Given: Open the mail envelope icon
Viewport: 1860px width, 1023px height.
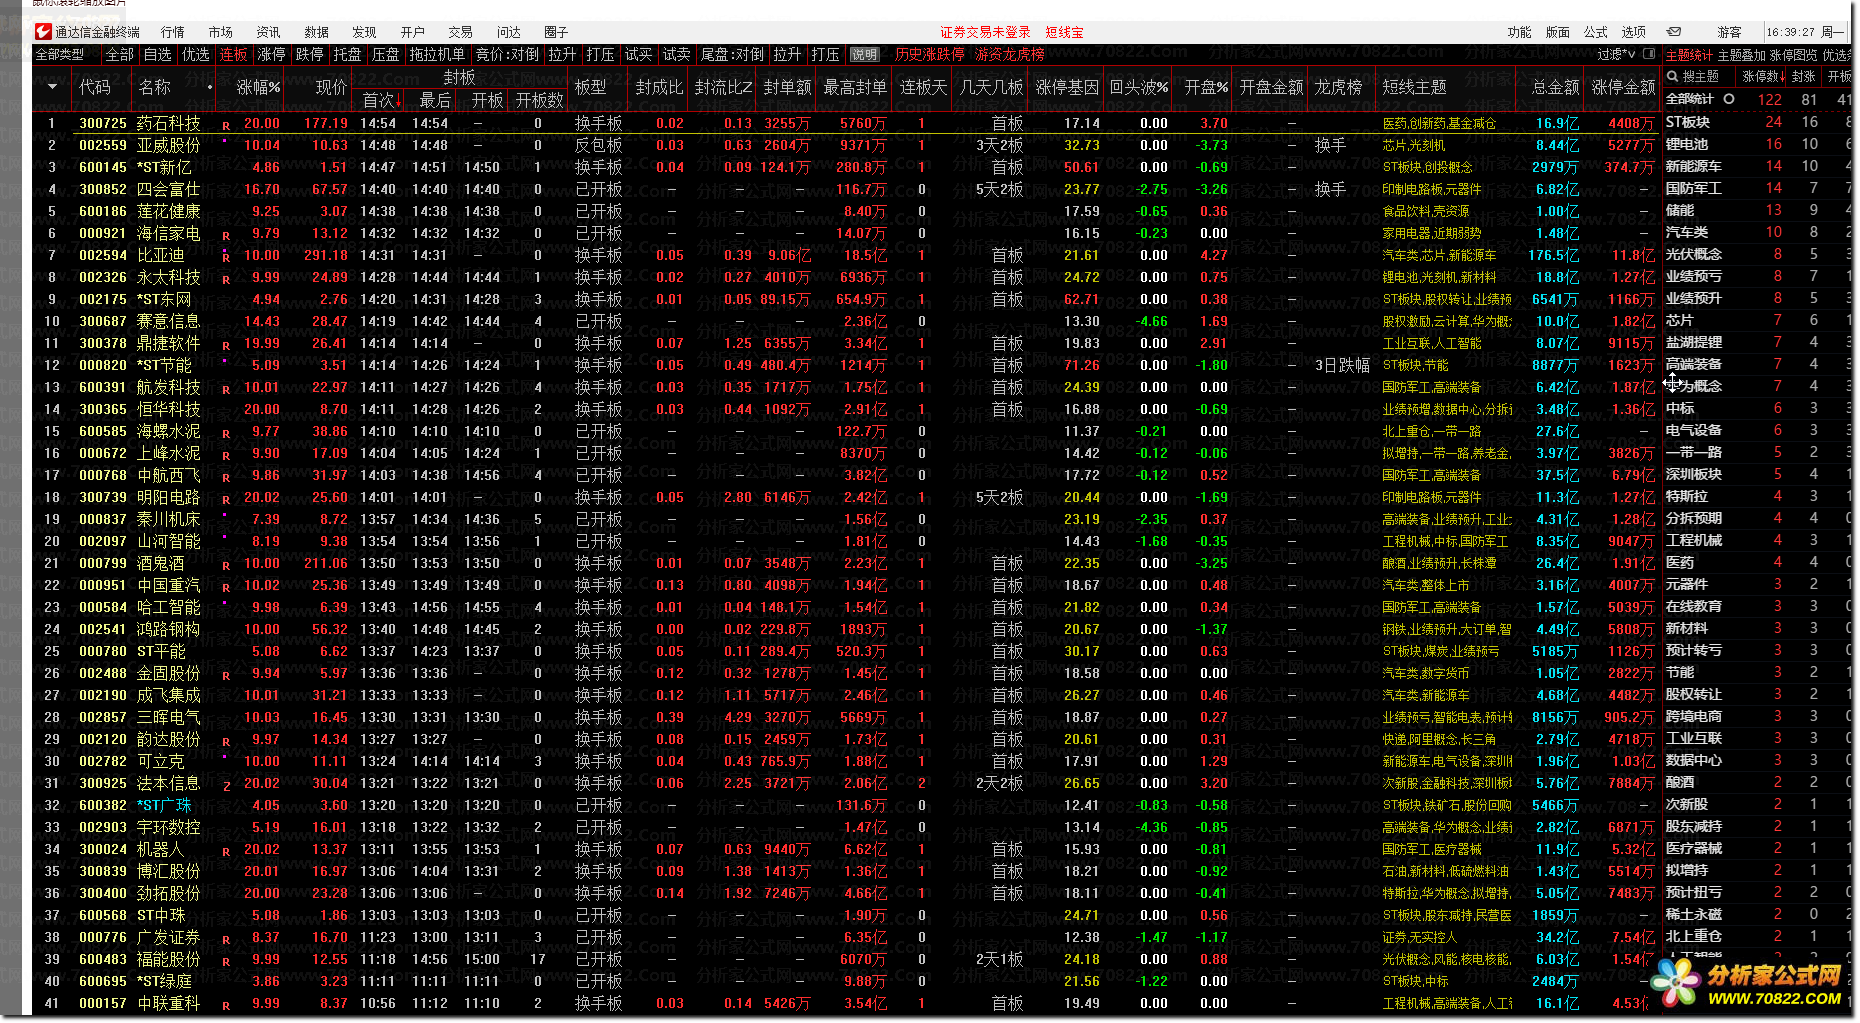Looking at the screenshot, I should click(x=1674, y=32).
